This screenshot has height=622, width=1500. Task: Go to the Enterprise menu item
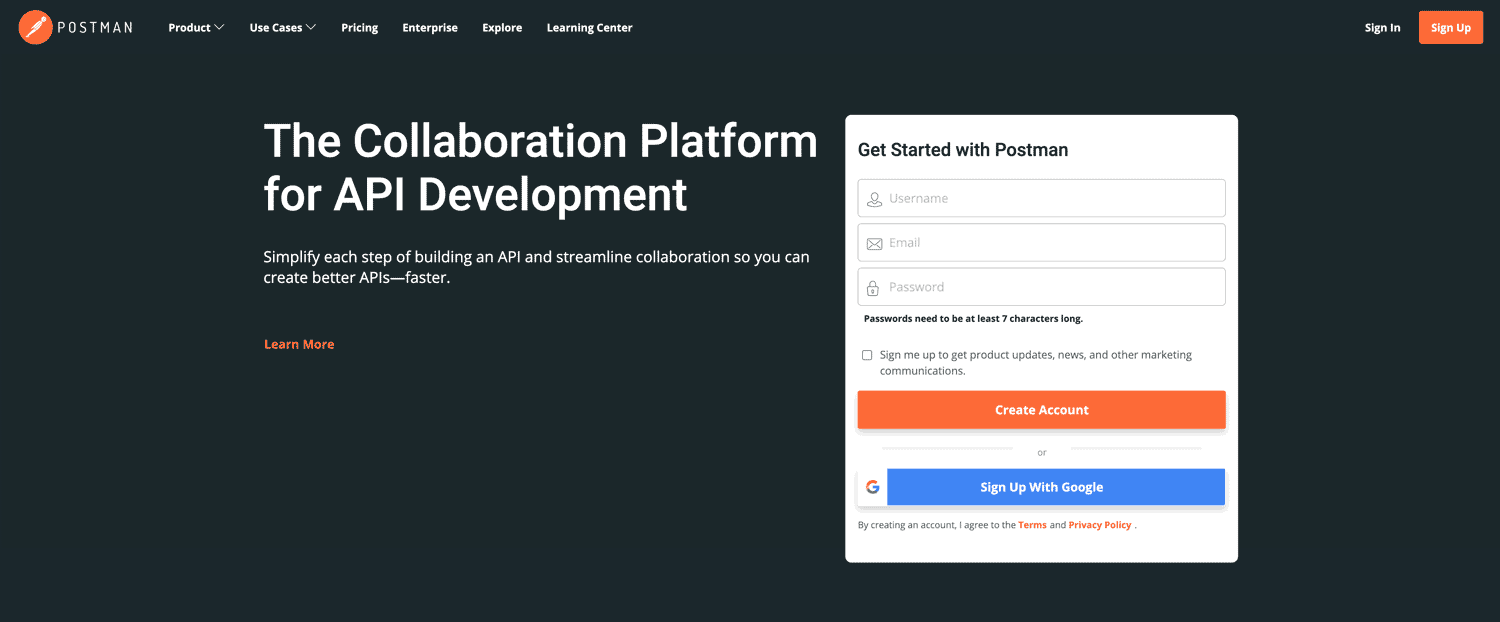[x=430, y=28]
